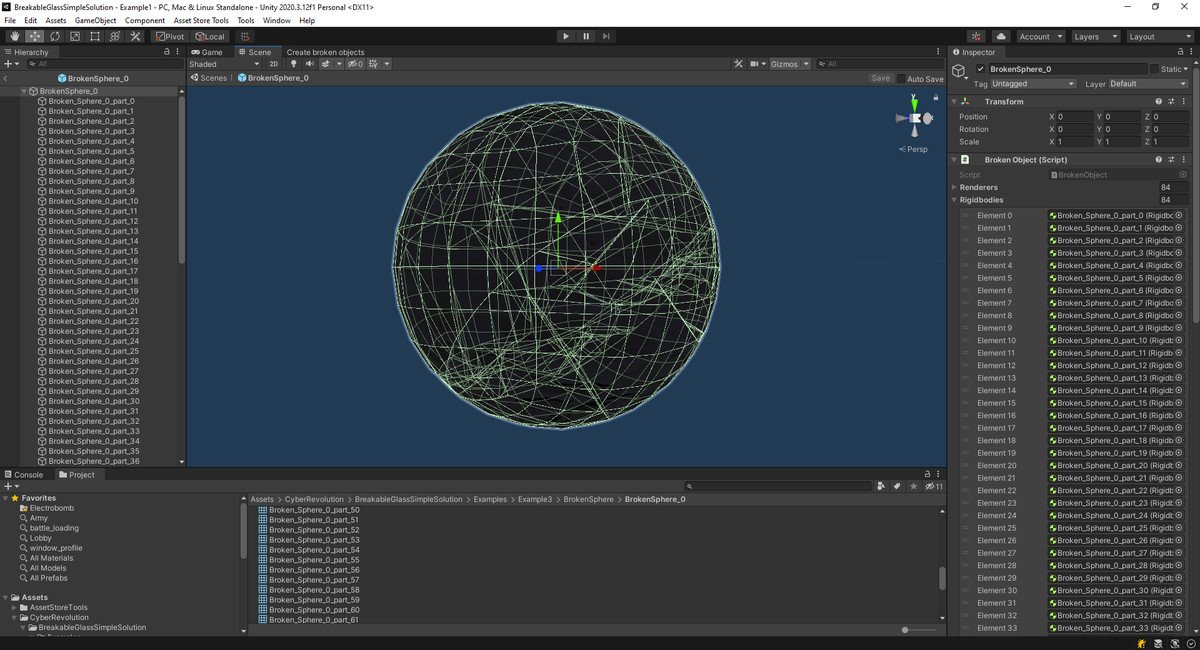Toggle scene lighting bulb icon
Screen dimensions: 1200x650
tap(294, 64)
